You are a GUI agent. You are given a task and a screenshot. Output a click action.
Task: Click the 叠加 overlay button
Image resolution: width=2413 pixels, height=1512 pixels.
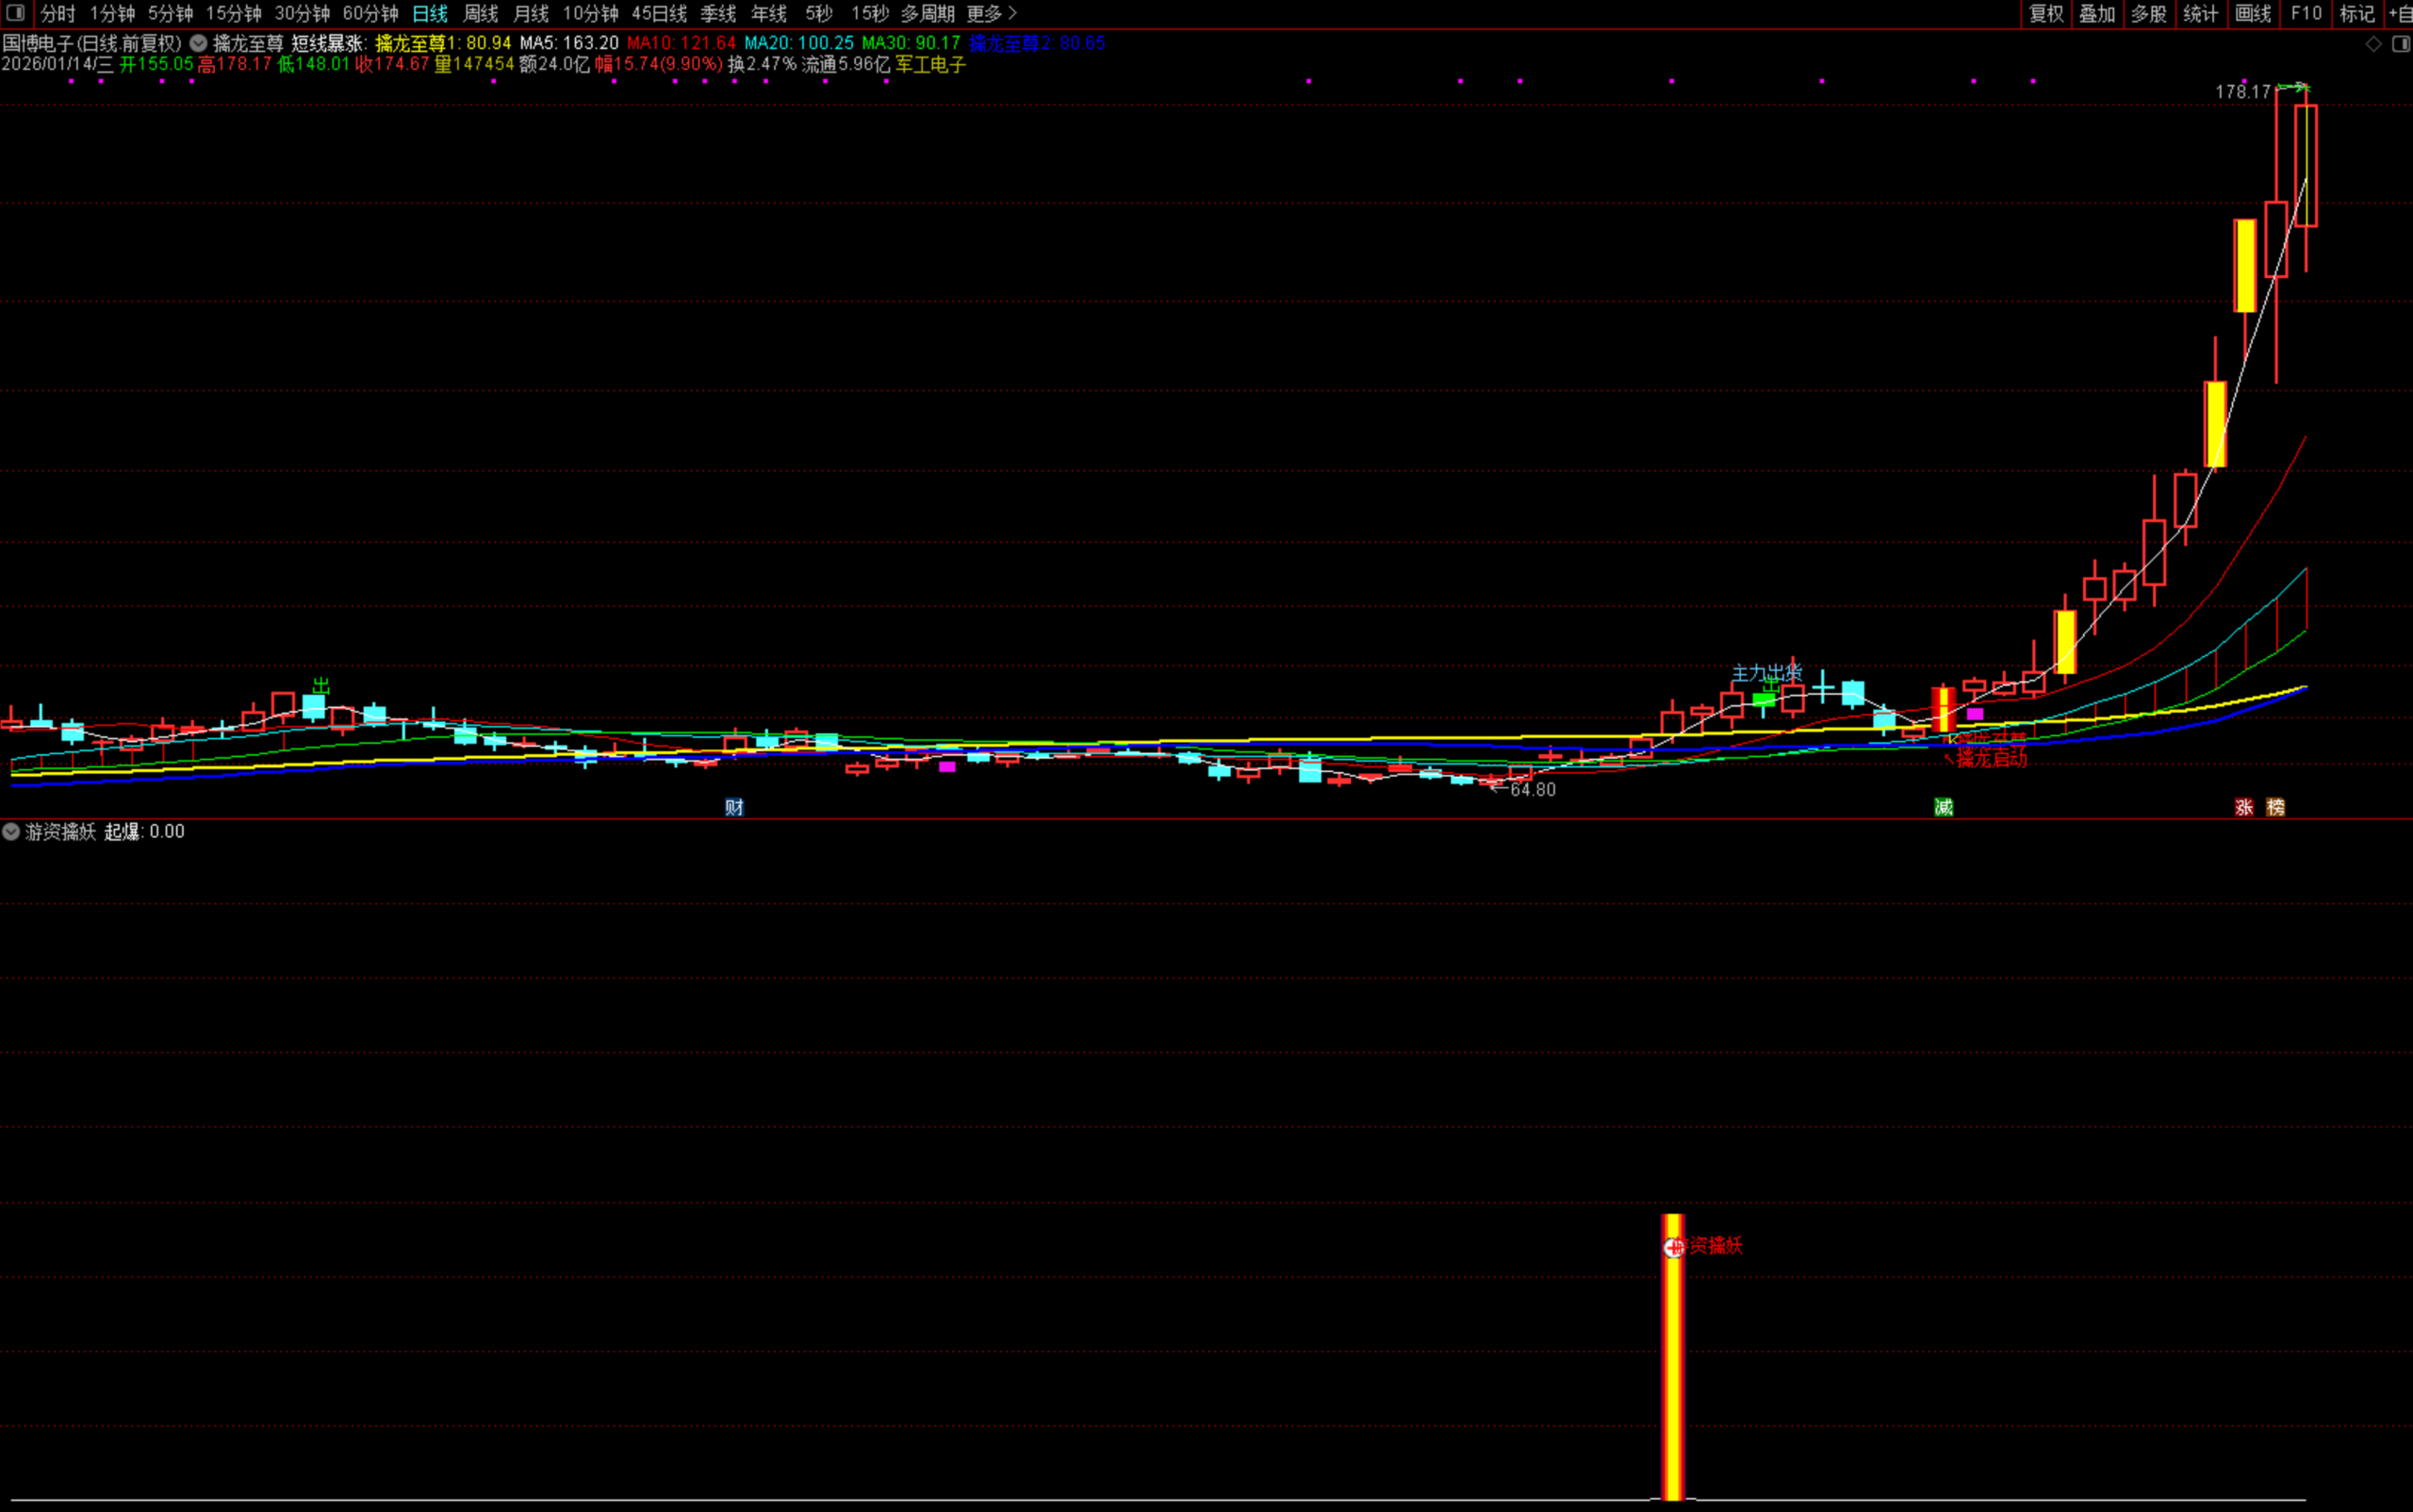[x=2097, y=14]
